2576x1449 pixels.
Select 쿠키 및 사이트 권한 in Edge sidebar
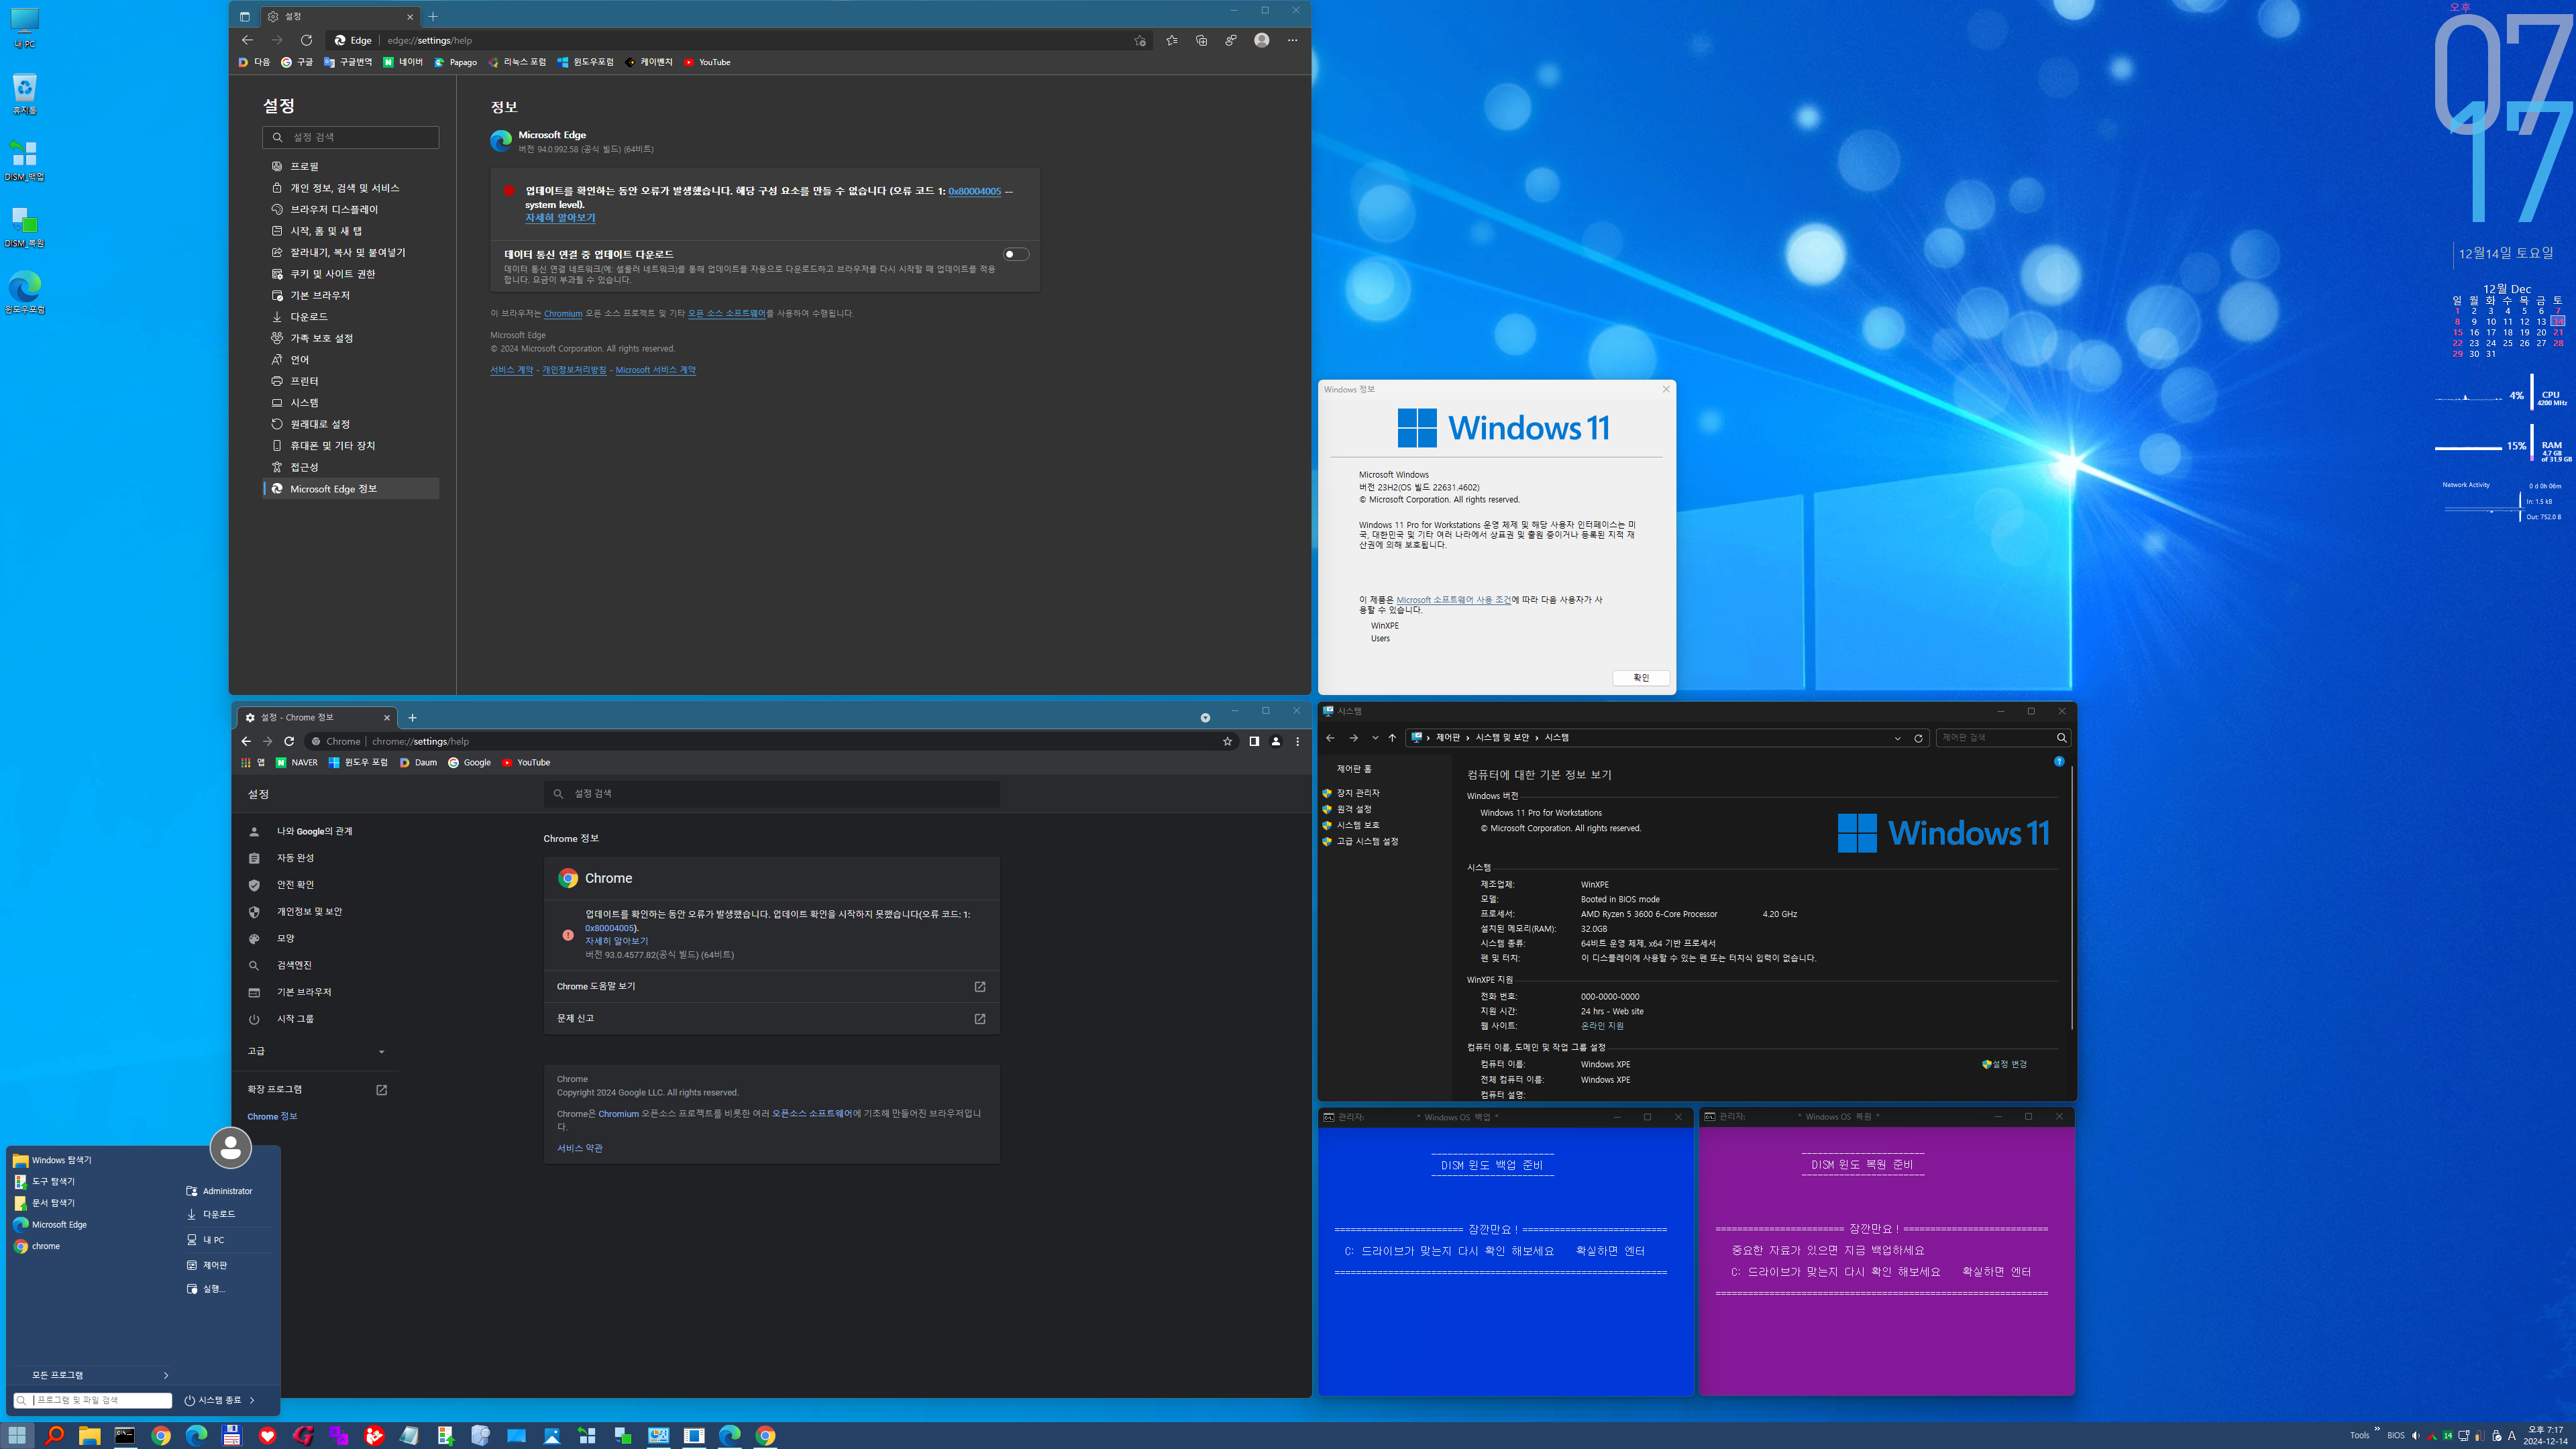coord(351,273)
